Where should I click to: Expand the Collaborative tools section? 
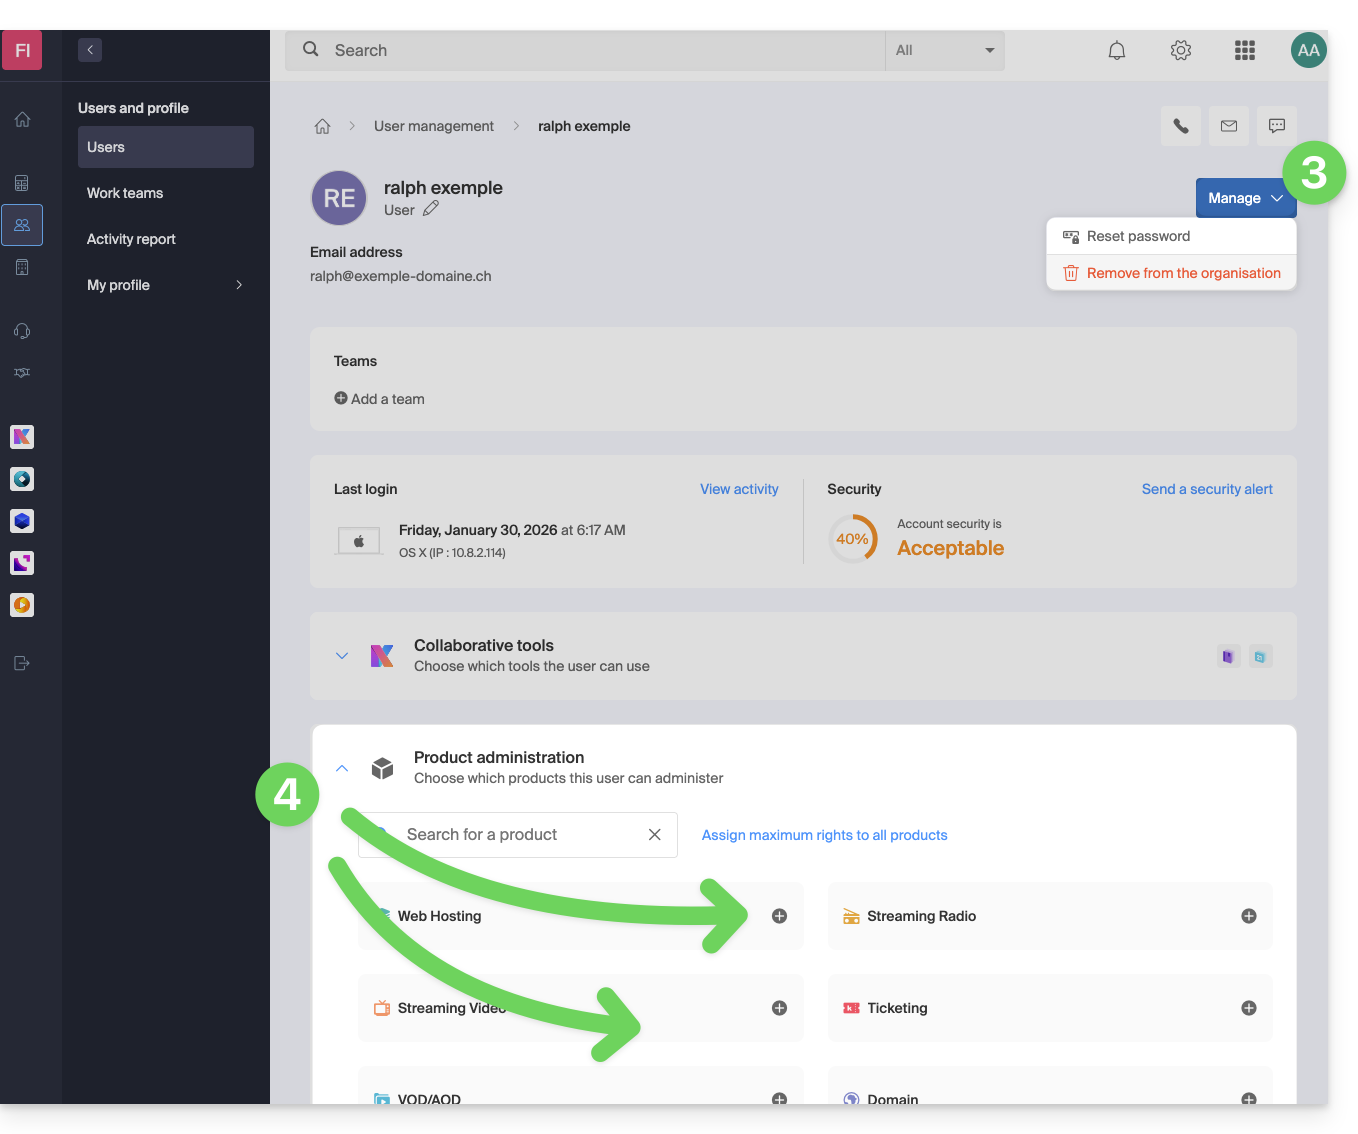tap(342, 656)
